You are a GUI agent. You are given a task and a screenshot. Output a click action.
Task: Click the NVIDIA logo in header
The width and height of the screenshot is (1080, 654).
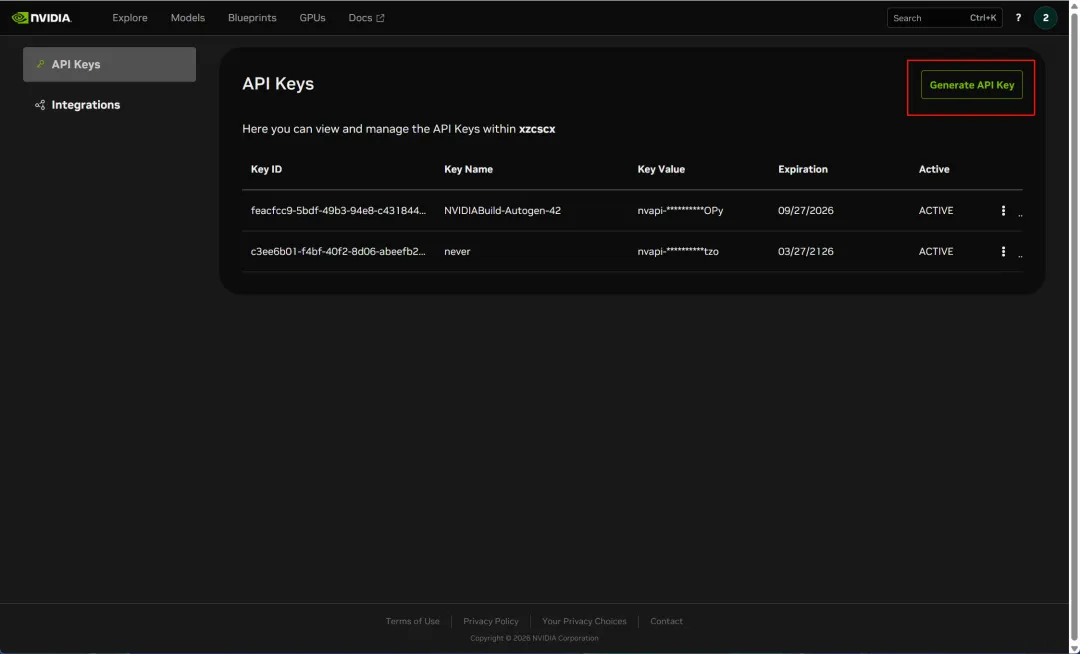(x=42, y=18)
